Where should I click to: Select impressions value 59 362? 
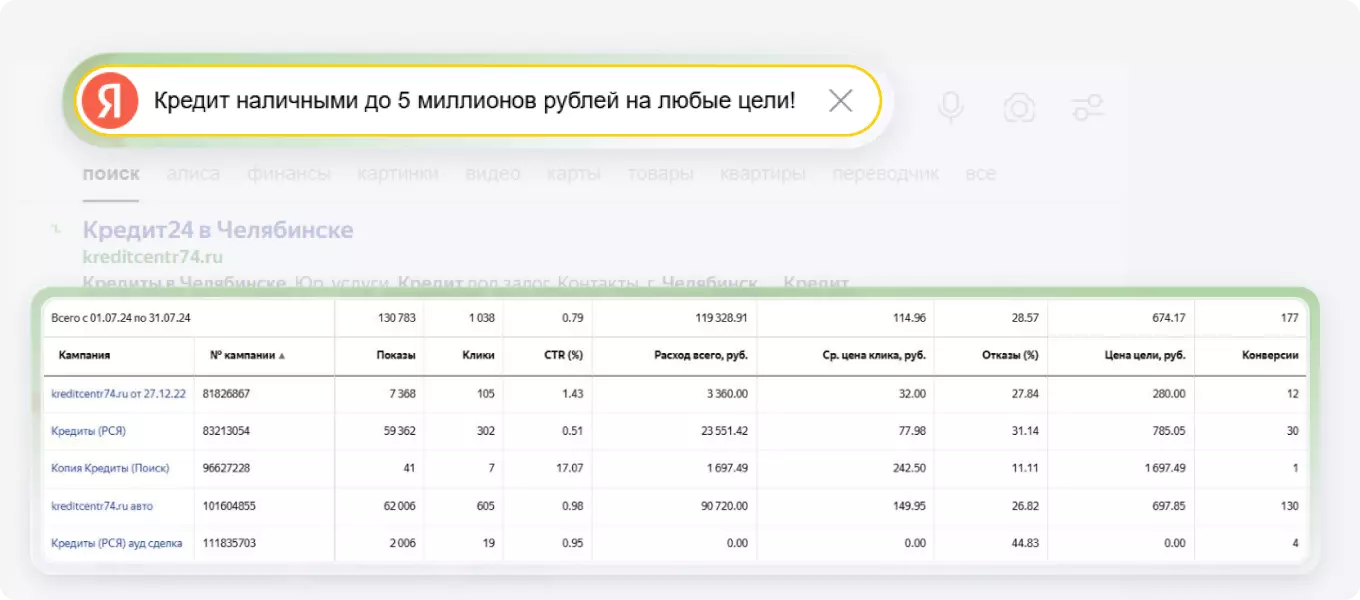coord(397,431)
